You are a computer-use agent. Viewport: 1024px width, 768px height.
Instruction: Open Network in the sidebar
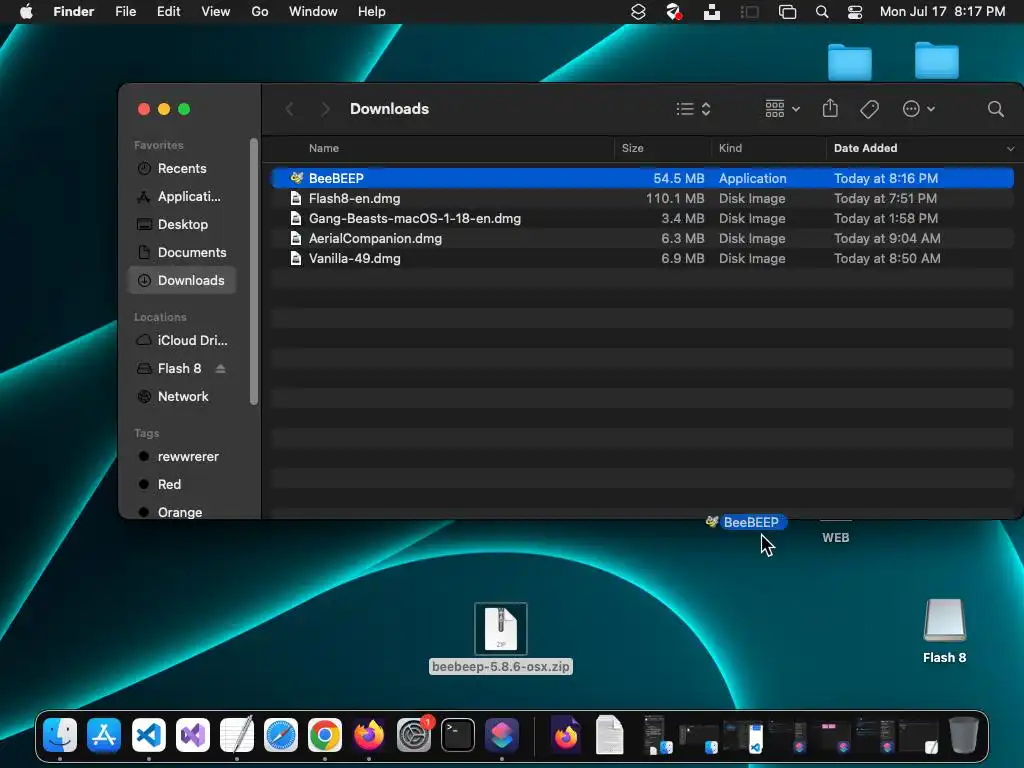tap(182, 397)
